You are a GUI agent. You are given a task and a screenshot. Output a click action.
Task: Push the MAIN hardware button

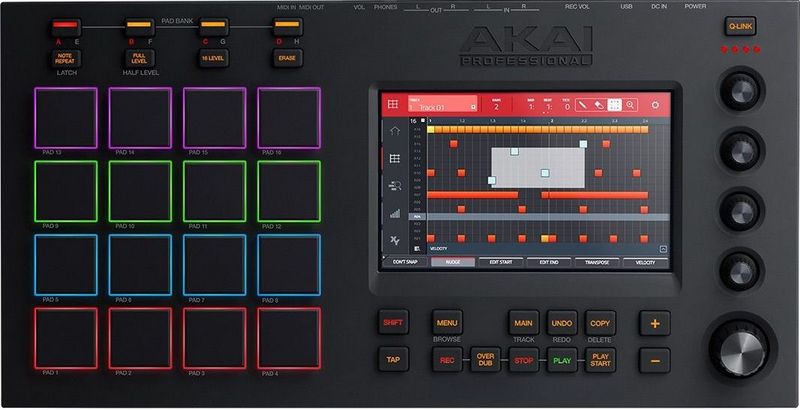click(523, 323)
